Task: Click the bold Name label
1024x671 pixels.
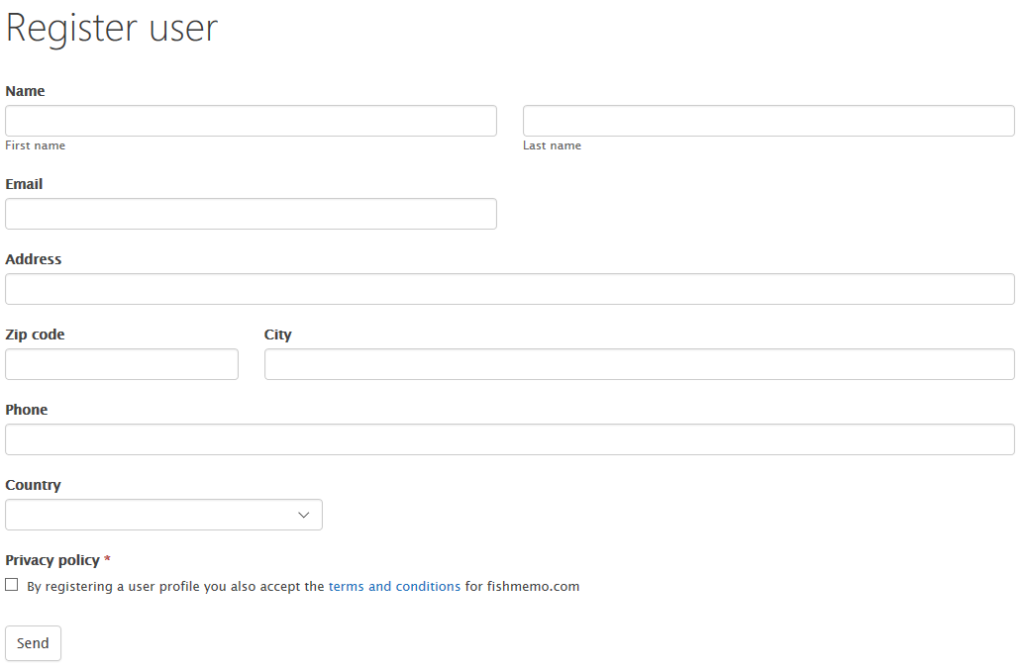Action: 25,91
